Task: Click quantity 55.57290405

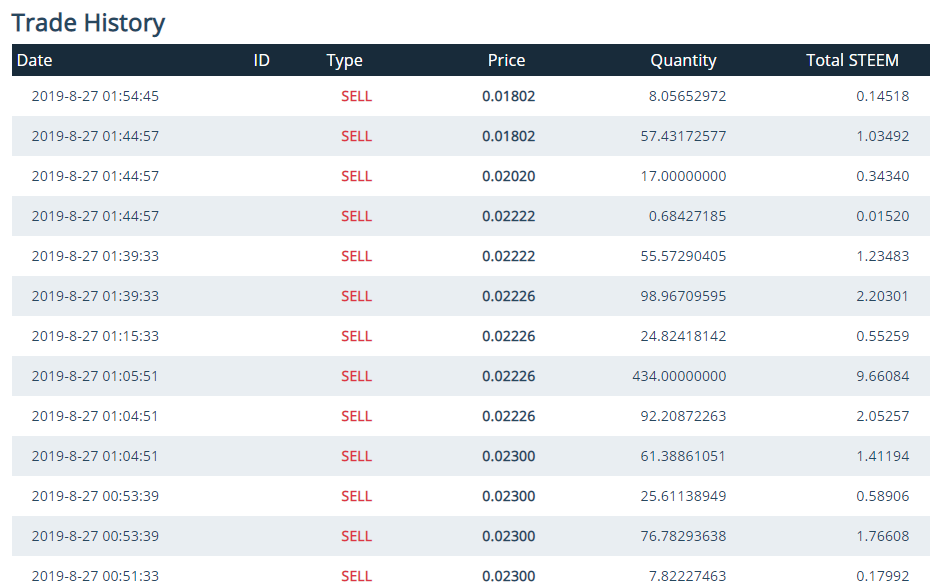Action: click(x=683, y=256)
